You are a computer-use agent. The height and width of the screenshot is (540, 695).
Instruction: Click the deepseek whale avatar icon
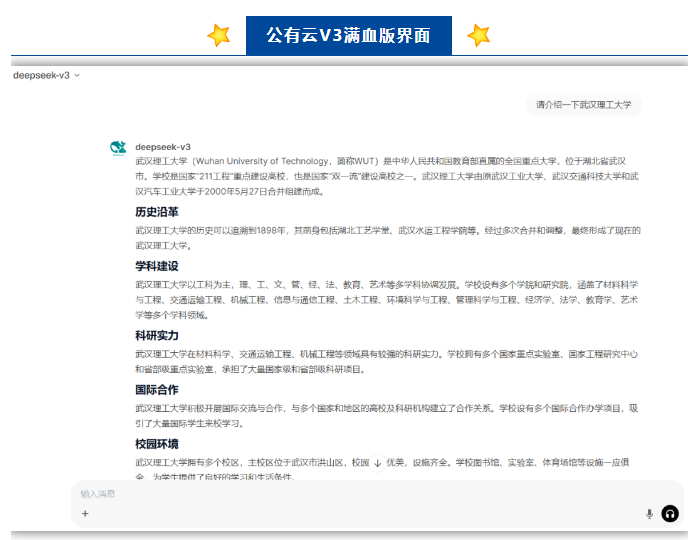[x=118, y=148]
